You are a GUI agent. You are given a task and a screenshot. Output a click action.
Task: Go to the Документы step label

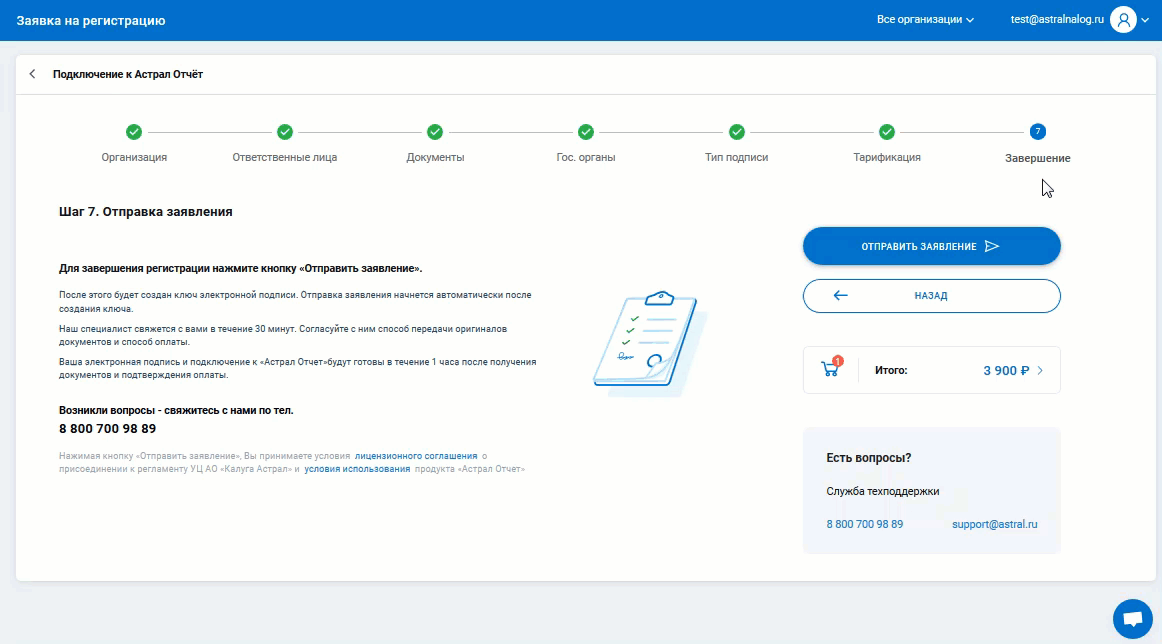[435, 157]
